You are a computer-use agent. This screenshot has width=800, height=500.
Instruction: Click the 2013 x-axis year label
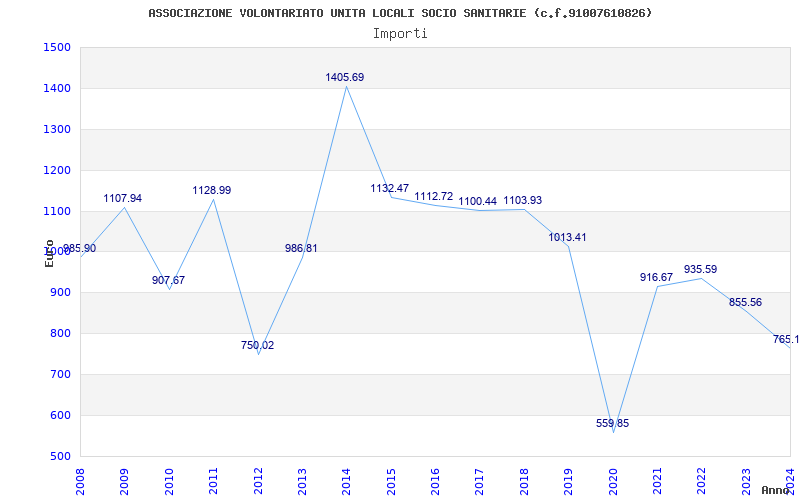[x=302, y=482]
